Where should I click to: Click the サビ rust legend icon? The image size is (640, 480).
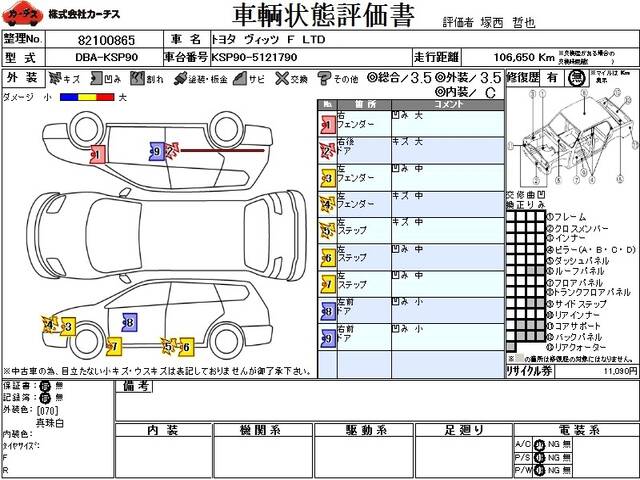(x=240, y=78)
